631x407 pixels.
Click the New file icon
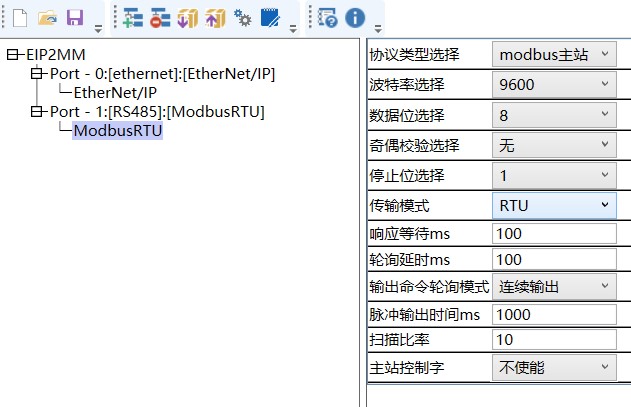pos(19,18)
